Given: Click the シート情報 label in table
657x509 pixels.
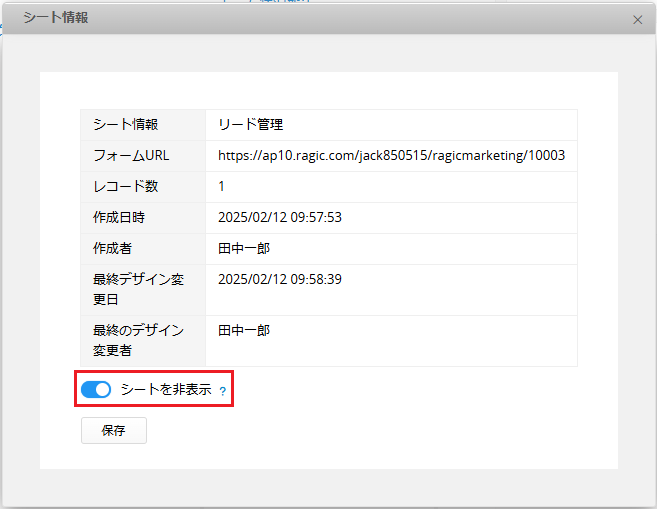Looking at the screenshot, I should click(125, 125).
